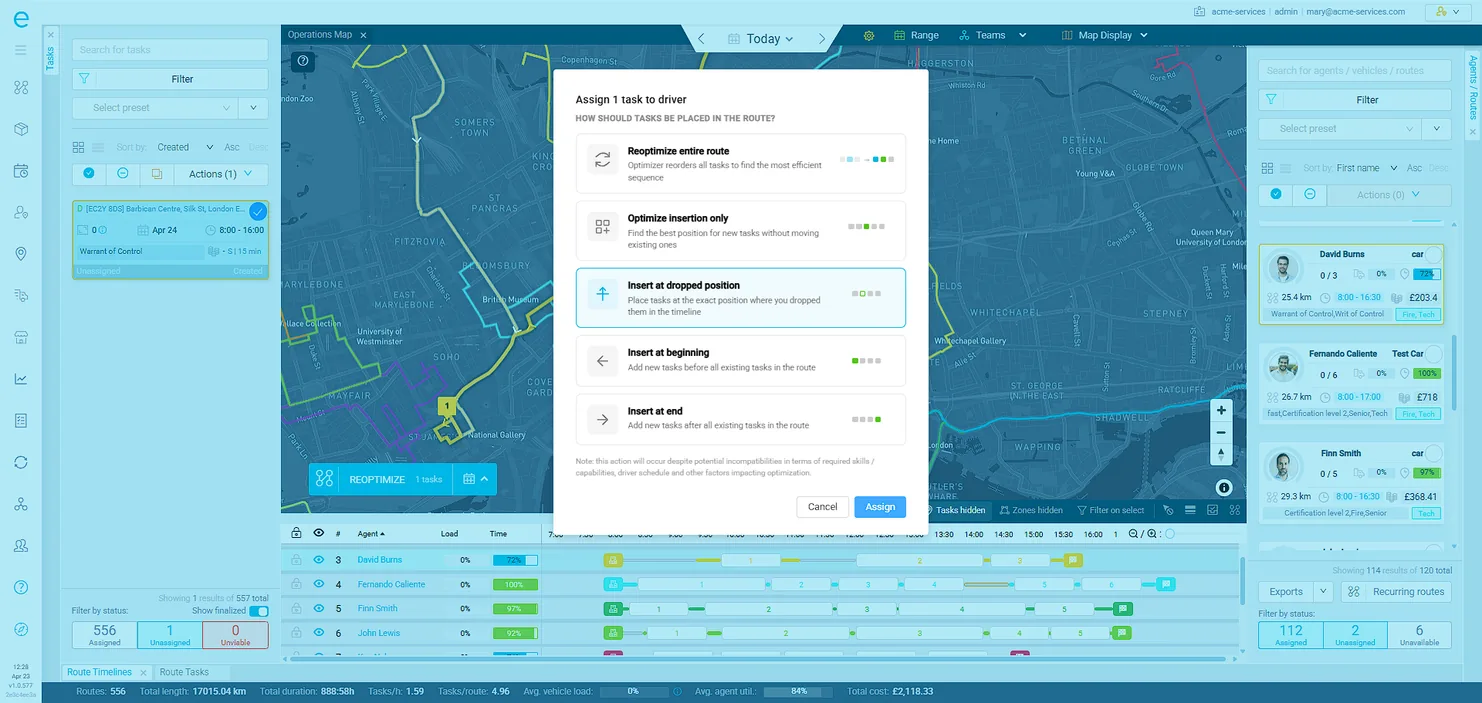
Task: Toggle visibility eye for Fernando Caliente row
Action: (x=318, y=584)
